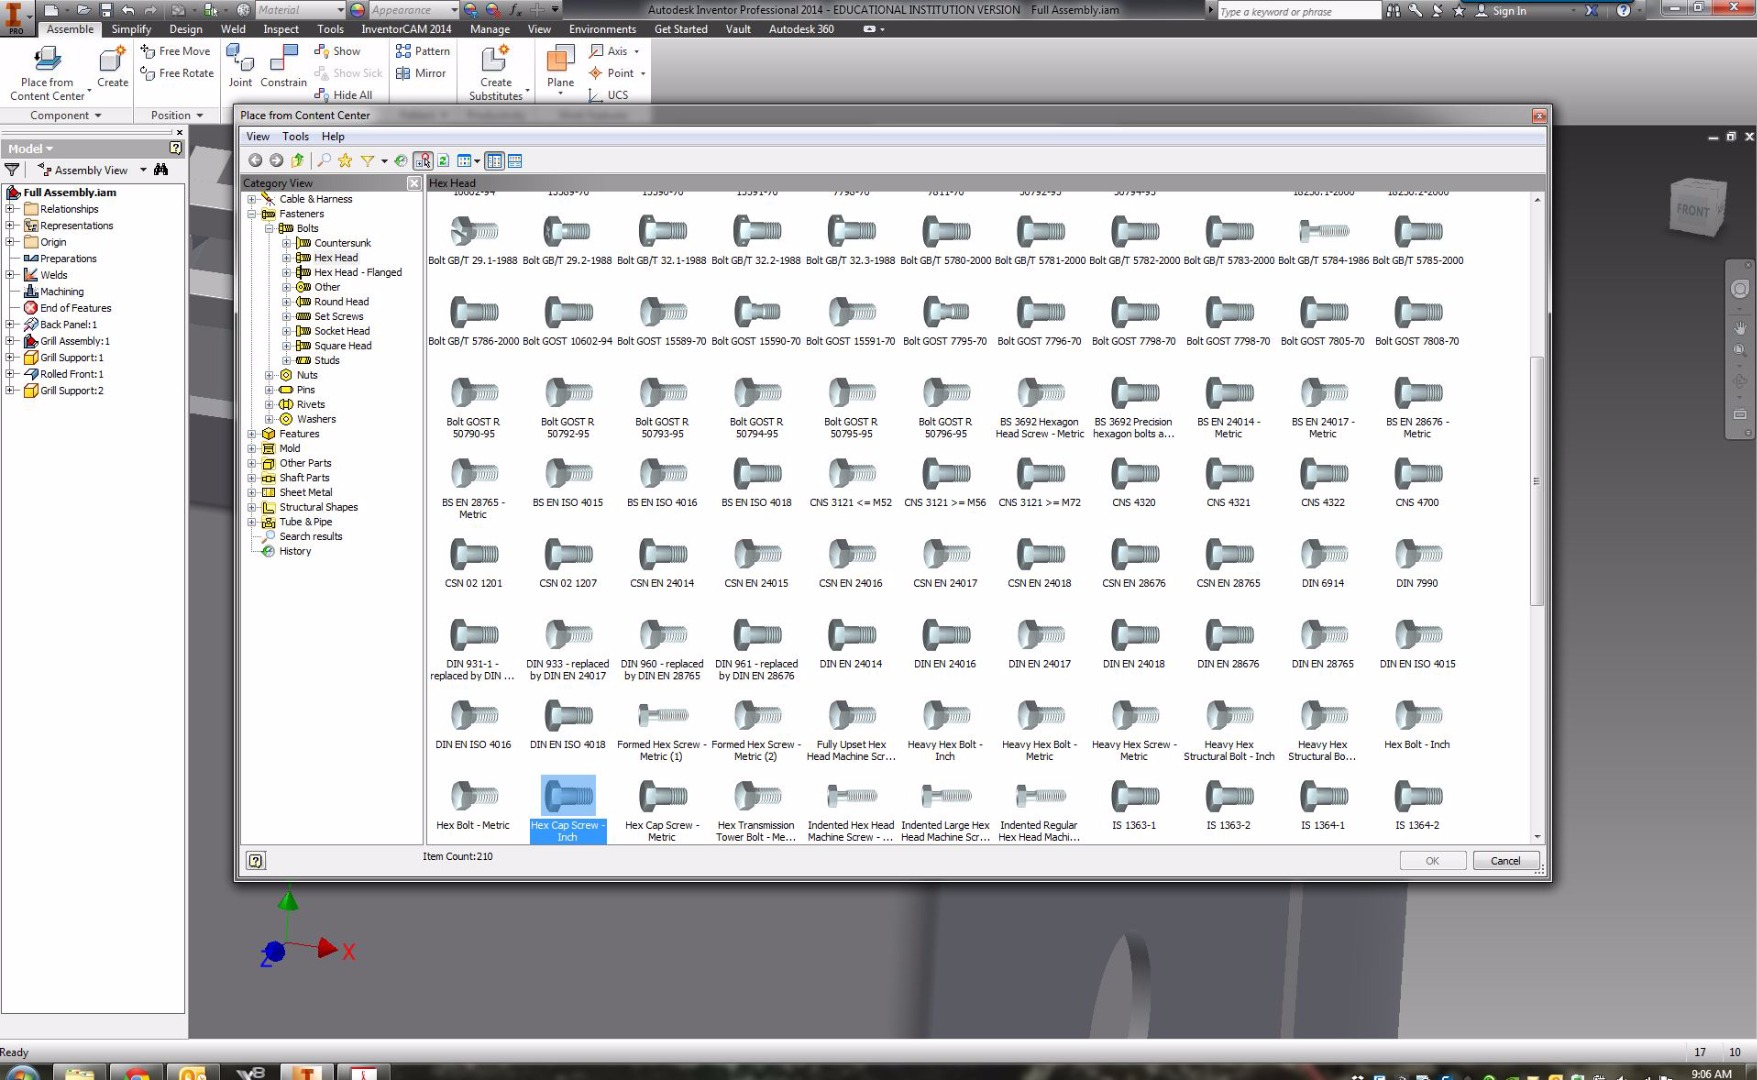Open Favorites star icon

click(x=345, y=160)
